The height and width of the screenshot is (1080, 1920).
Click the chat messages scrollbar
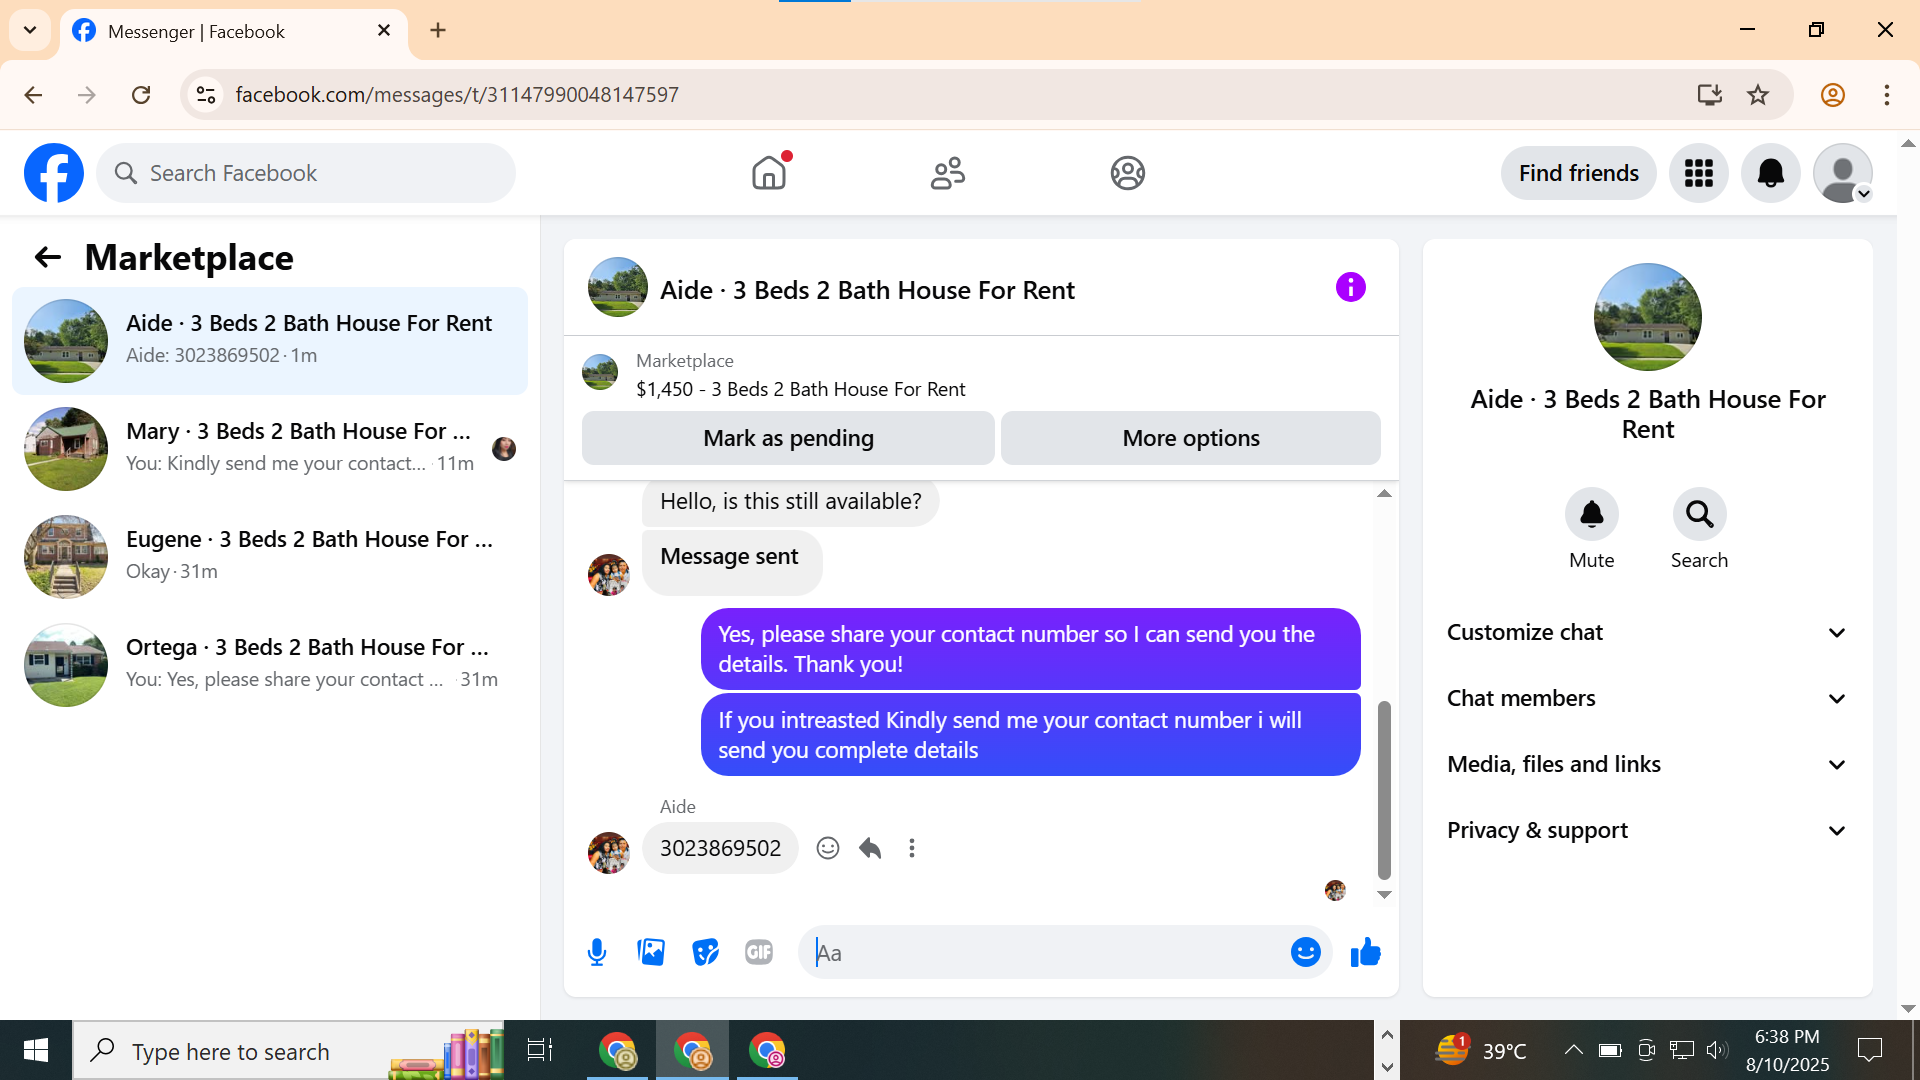[x=1384, y=790]
